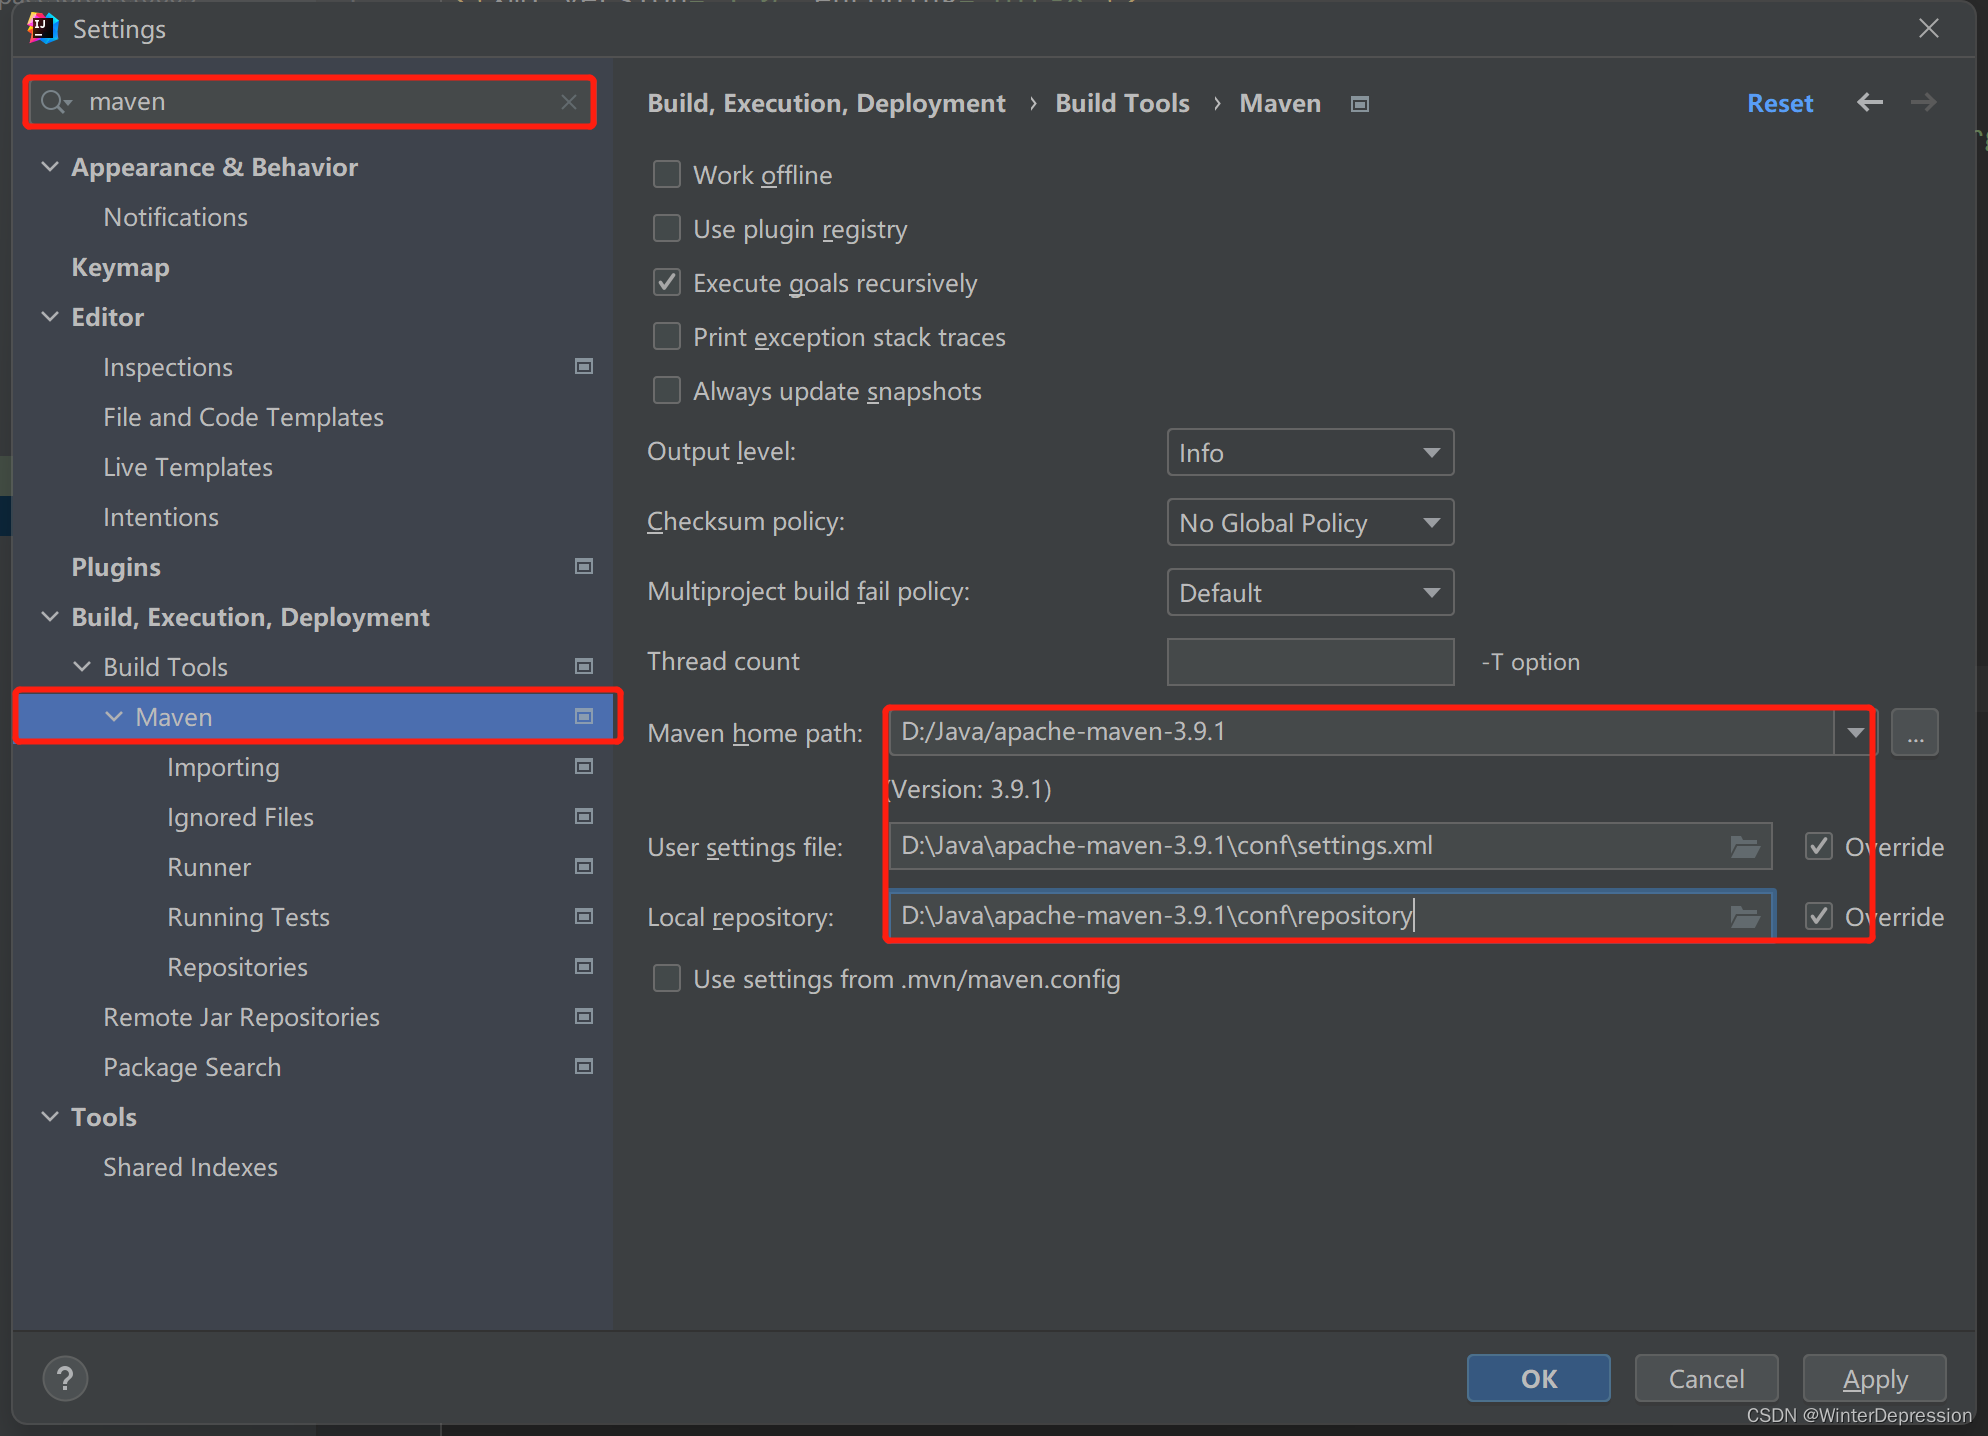Focus the settings search field

[310, 102]
